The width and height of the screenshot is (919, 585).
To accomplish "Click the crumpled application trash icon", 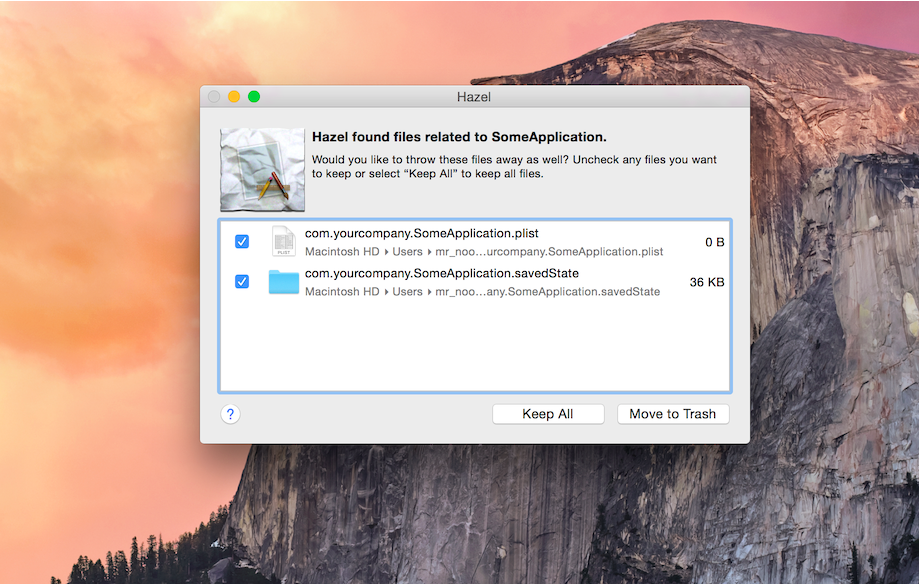I will pyautogui.click(x=262, y=169).
